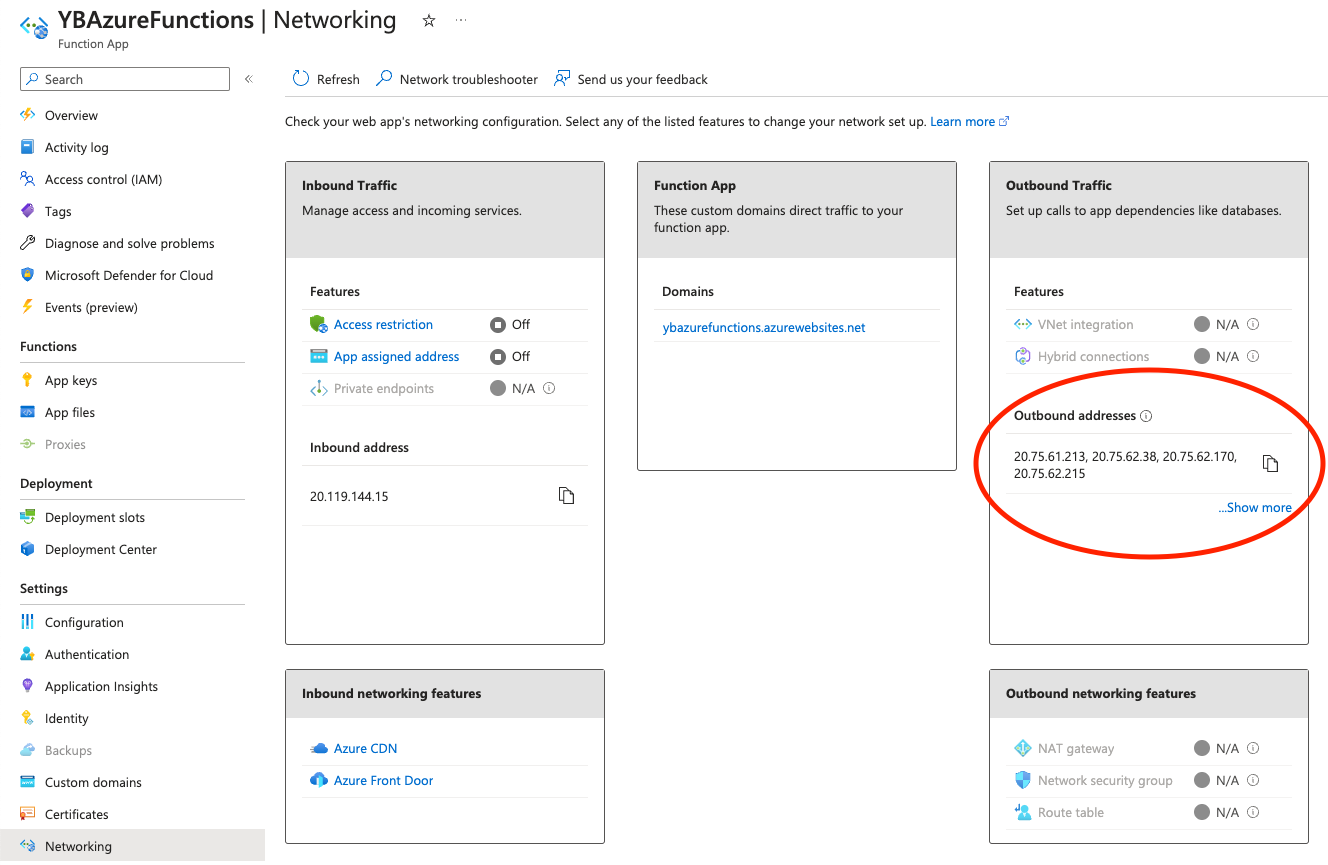Viewport: 1328px width, 865px height.
Task: Click the Learn more link
Action: [x=961, y=121]
